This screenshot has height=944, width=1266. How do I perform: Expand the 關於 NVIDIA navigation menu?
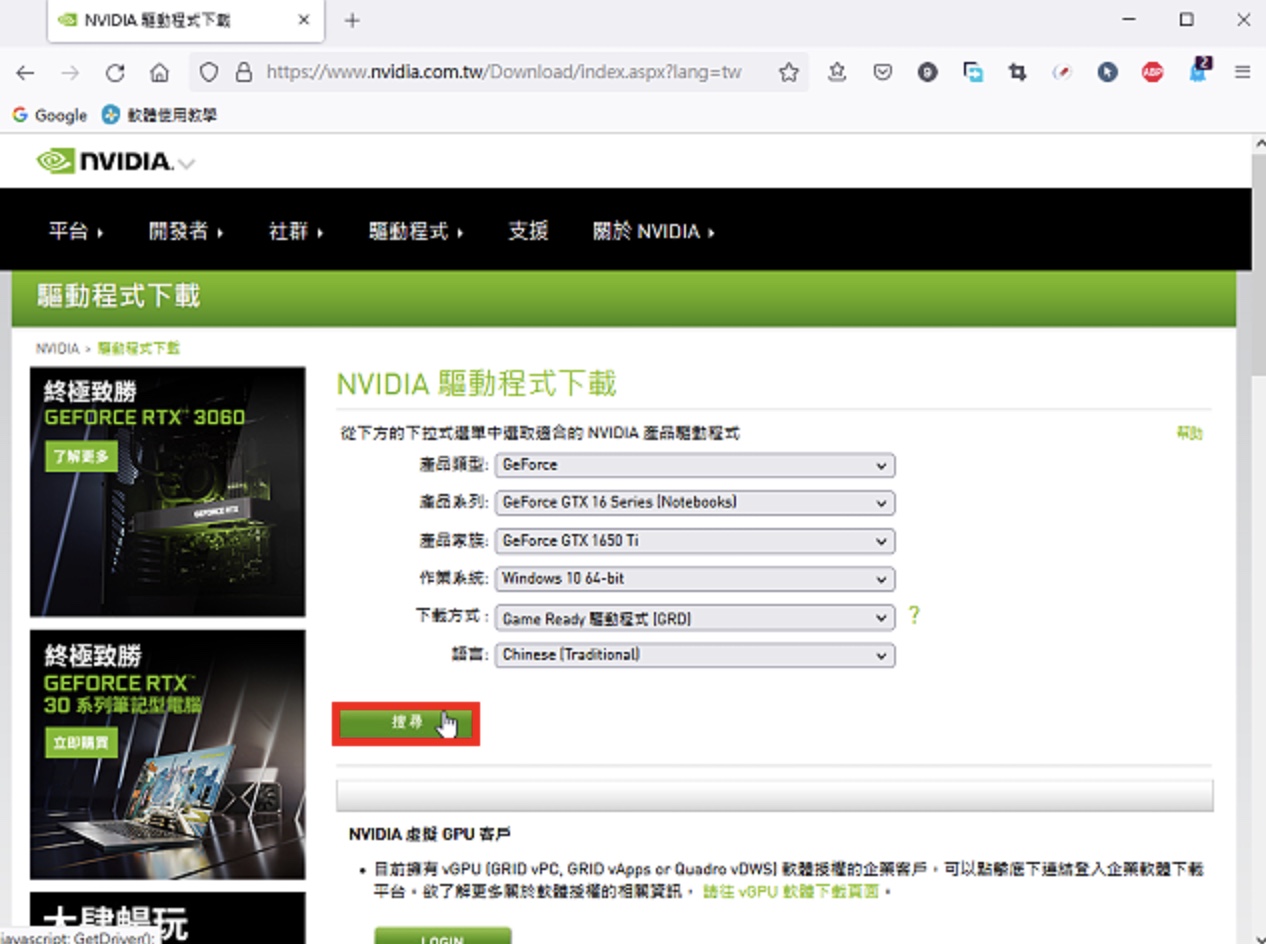[654, 231]
